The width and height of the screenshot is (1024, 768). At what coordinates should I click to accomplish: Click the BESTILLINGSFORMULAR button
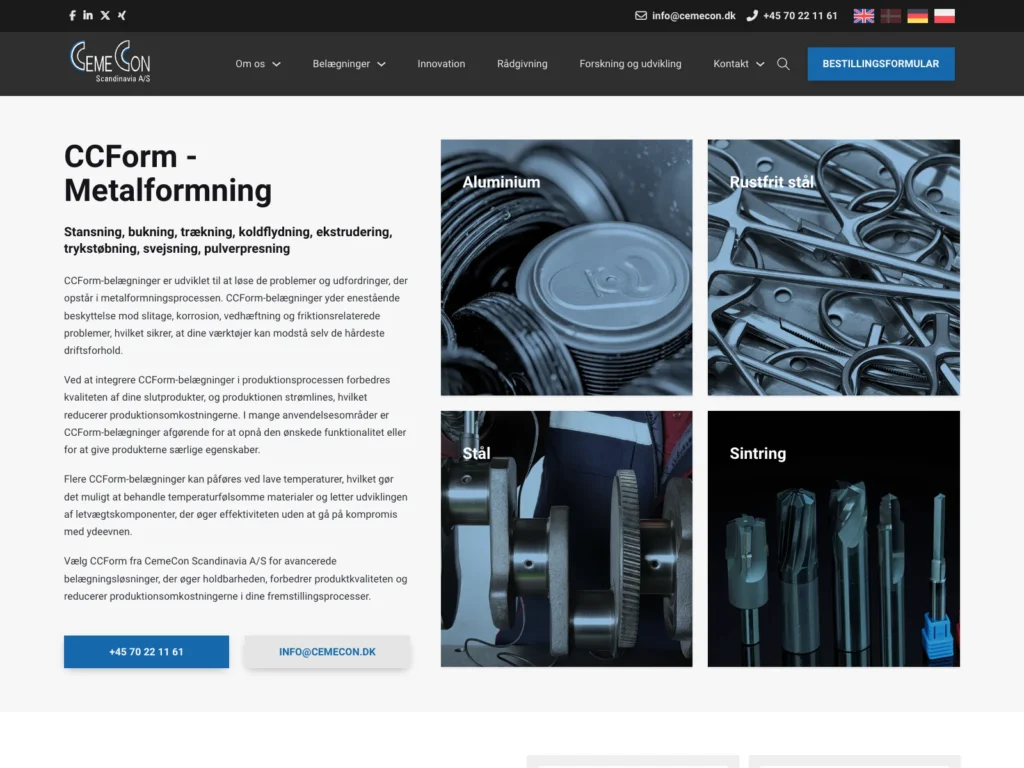pyautogui.click(x=881, y=64)
